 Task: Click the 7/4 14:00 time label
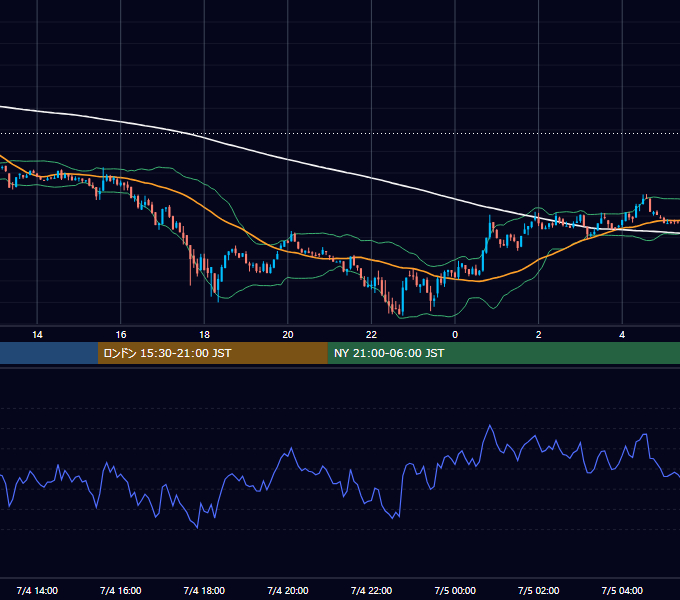click(37, 591)
